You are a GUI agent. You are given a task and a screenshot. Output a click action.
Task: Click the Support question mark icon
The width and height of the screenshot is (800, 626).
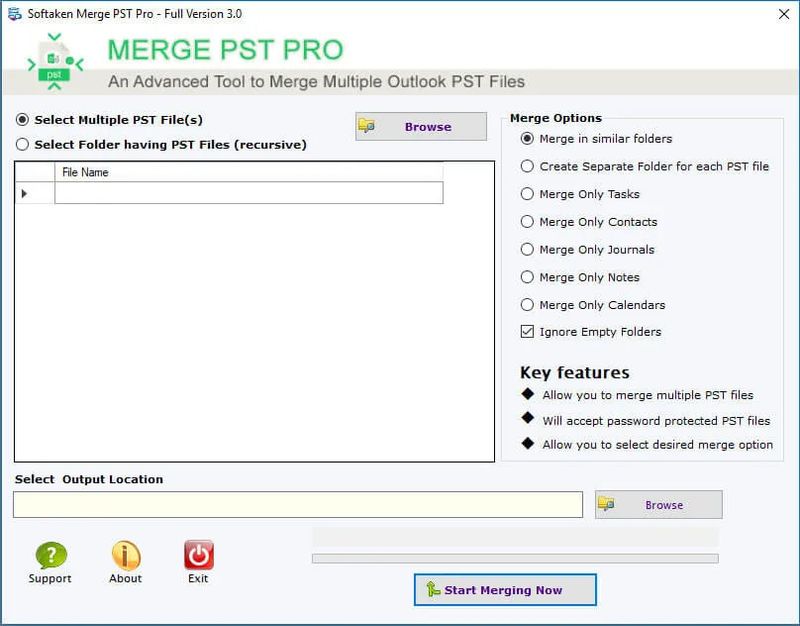(x=51, y=555)
